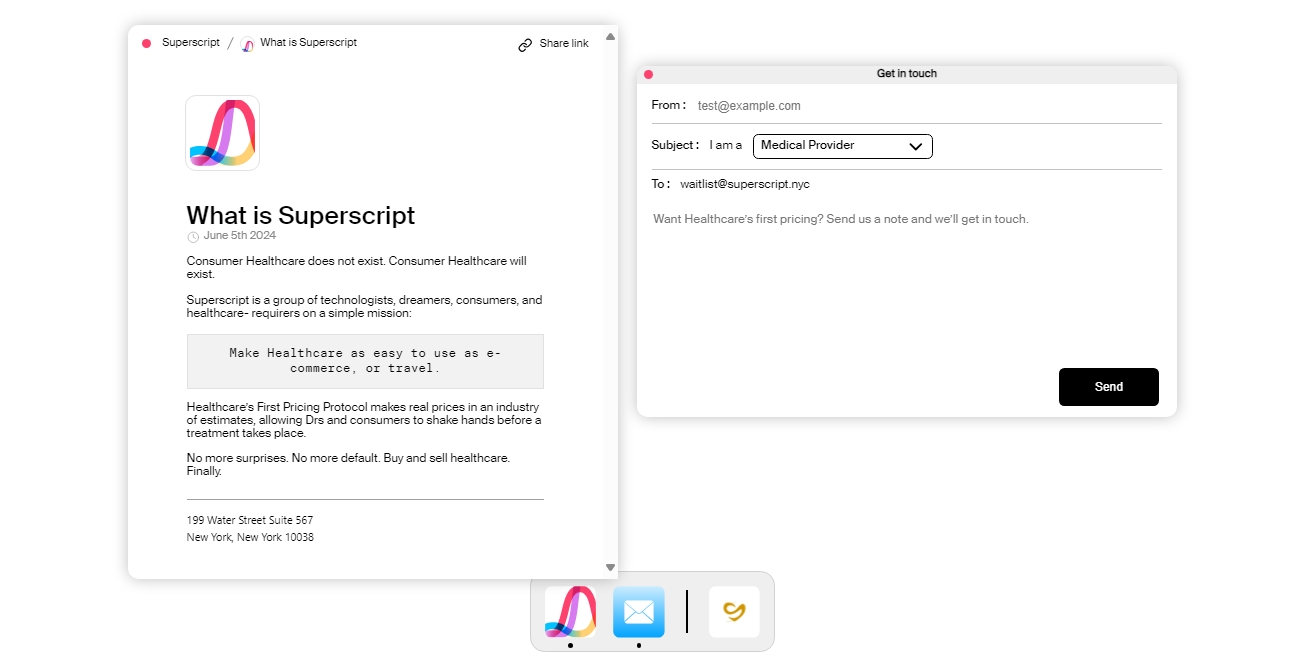The width and height of the screenshot is (1300, 667).
Task: Send the message using the Send button
Action: tap(1109, 387)
